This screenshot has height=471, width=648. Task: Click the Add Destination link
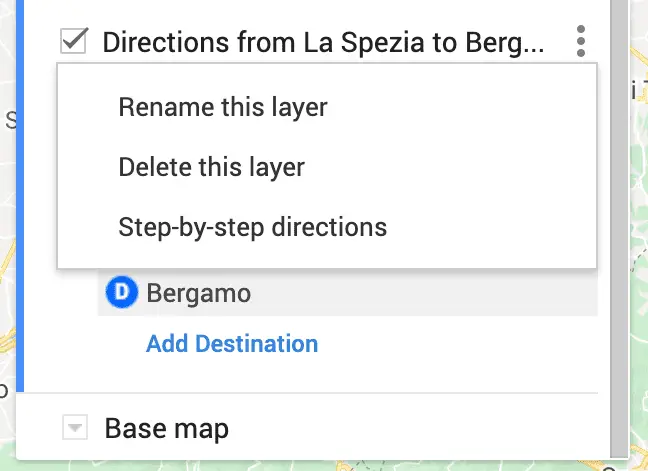[x=232, y=343]
